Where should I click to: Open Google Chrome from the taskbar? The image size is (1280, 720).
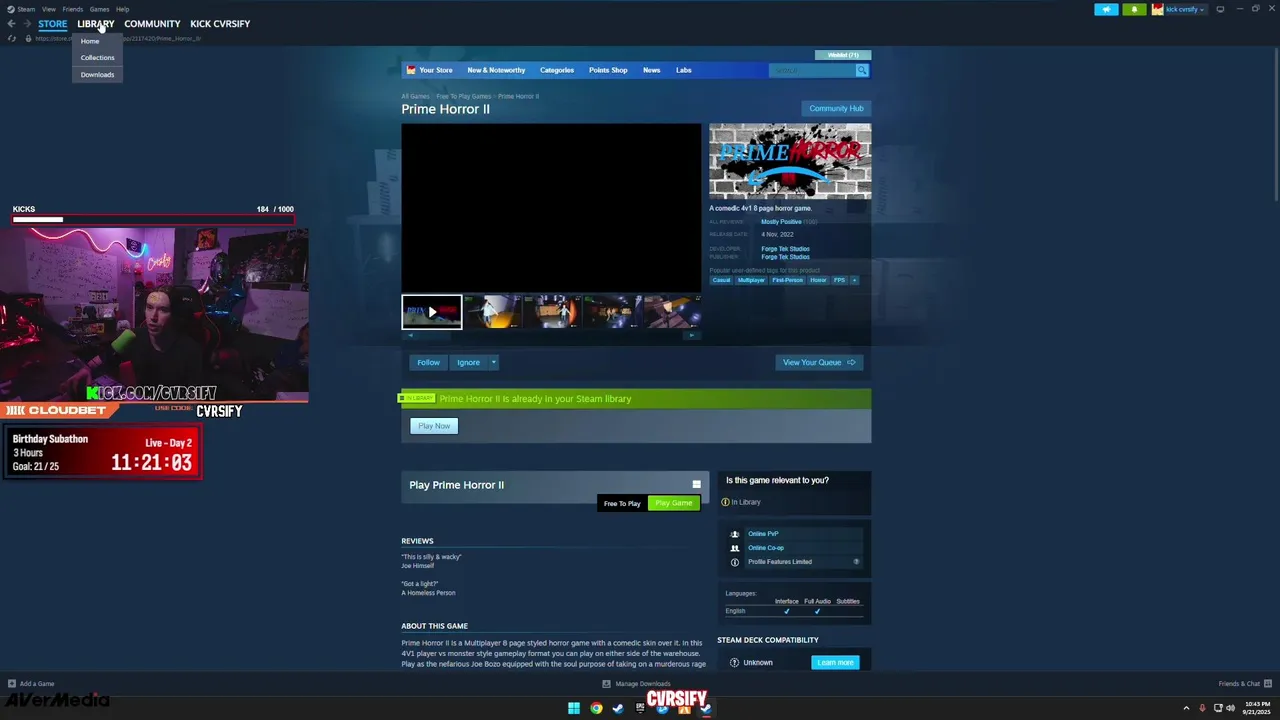click(x=596, y=708)
